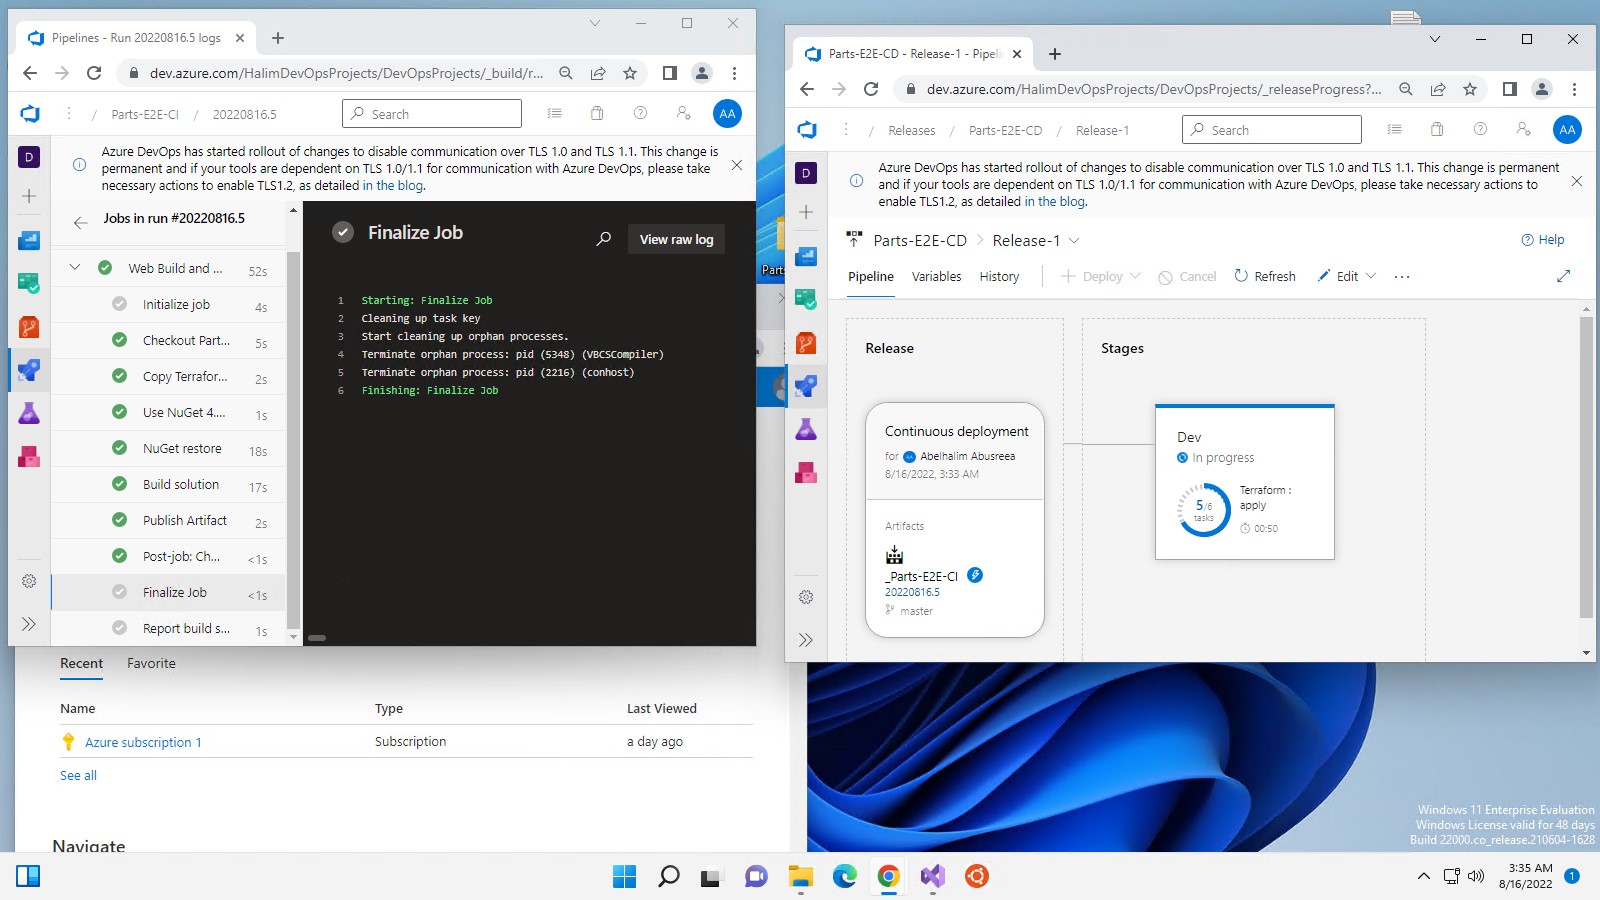Open project menu dots in Pipelines breadcrumb
The height and width of the screenshot is (900, 1600).
tap(68, 113)
